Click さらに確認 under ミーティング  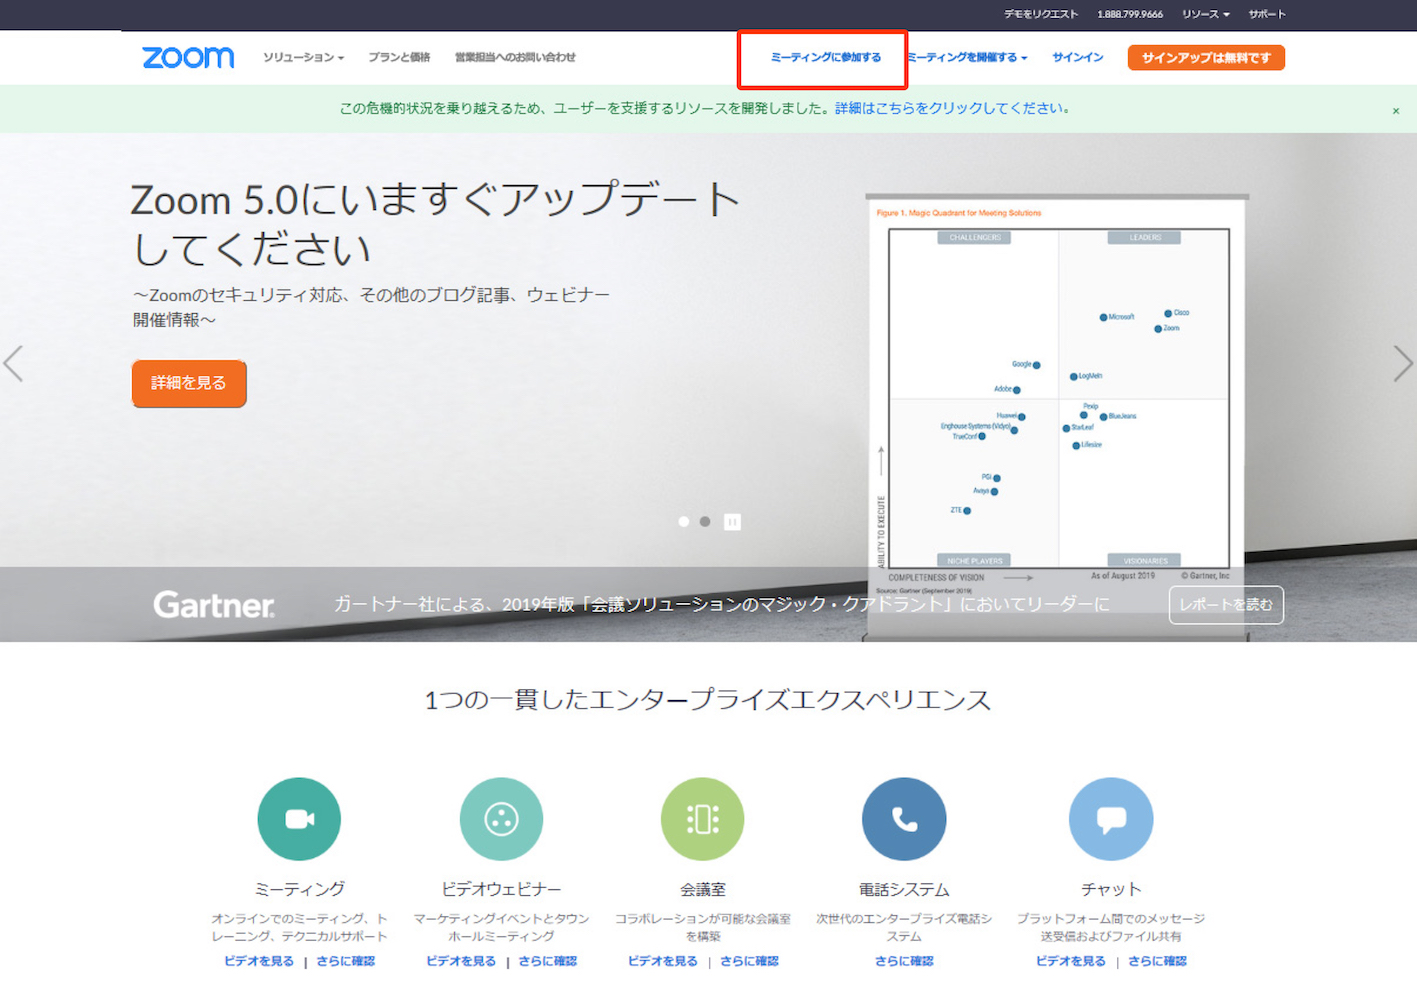(346, 961)
